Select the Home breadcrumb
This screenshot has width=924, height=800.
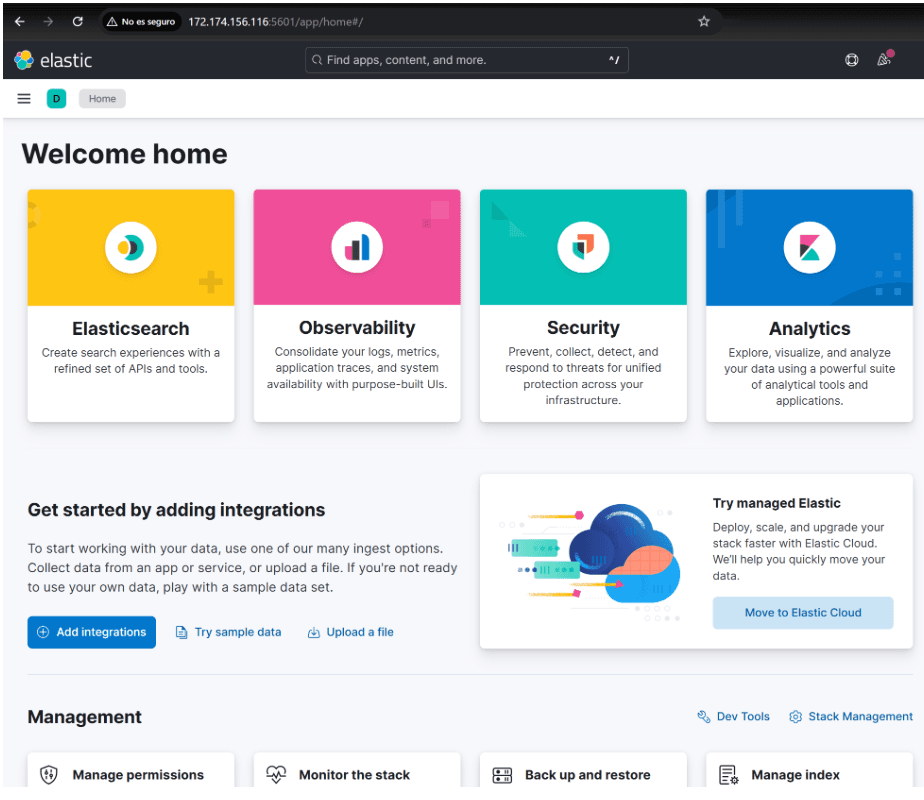pyautogui.click(x=101, y=98)
